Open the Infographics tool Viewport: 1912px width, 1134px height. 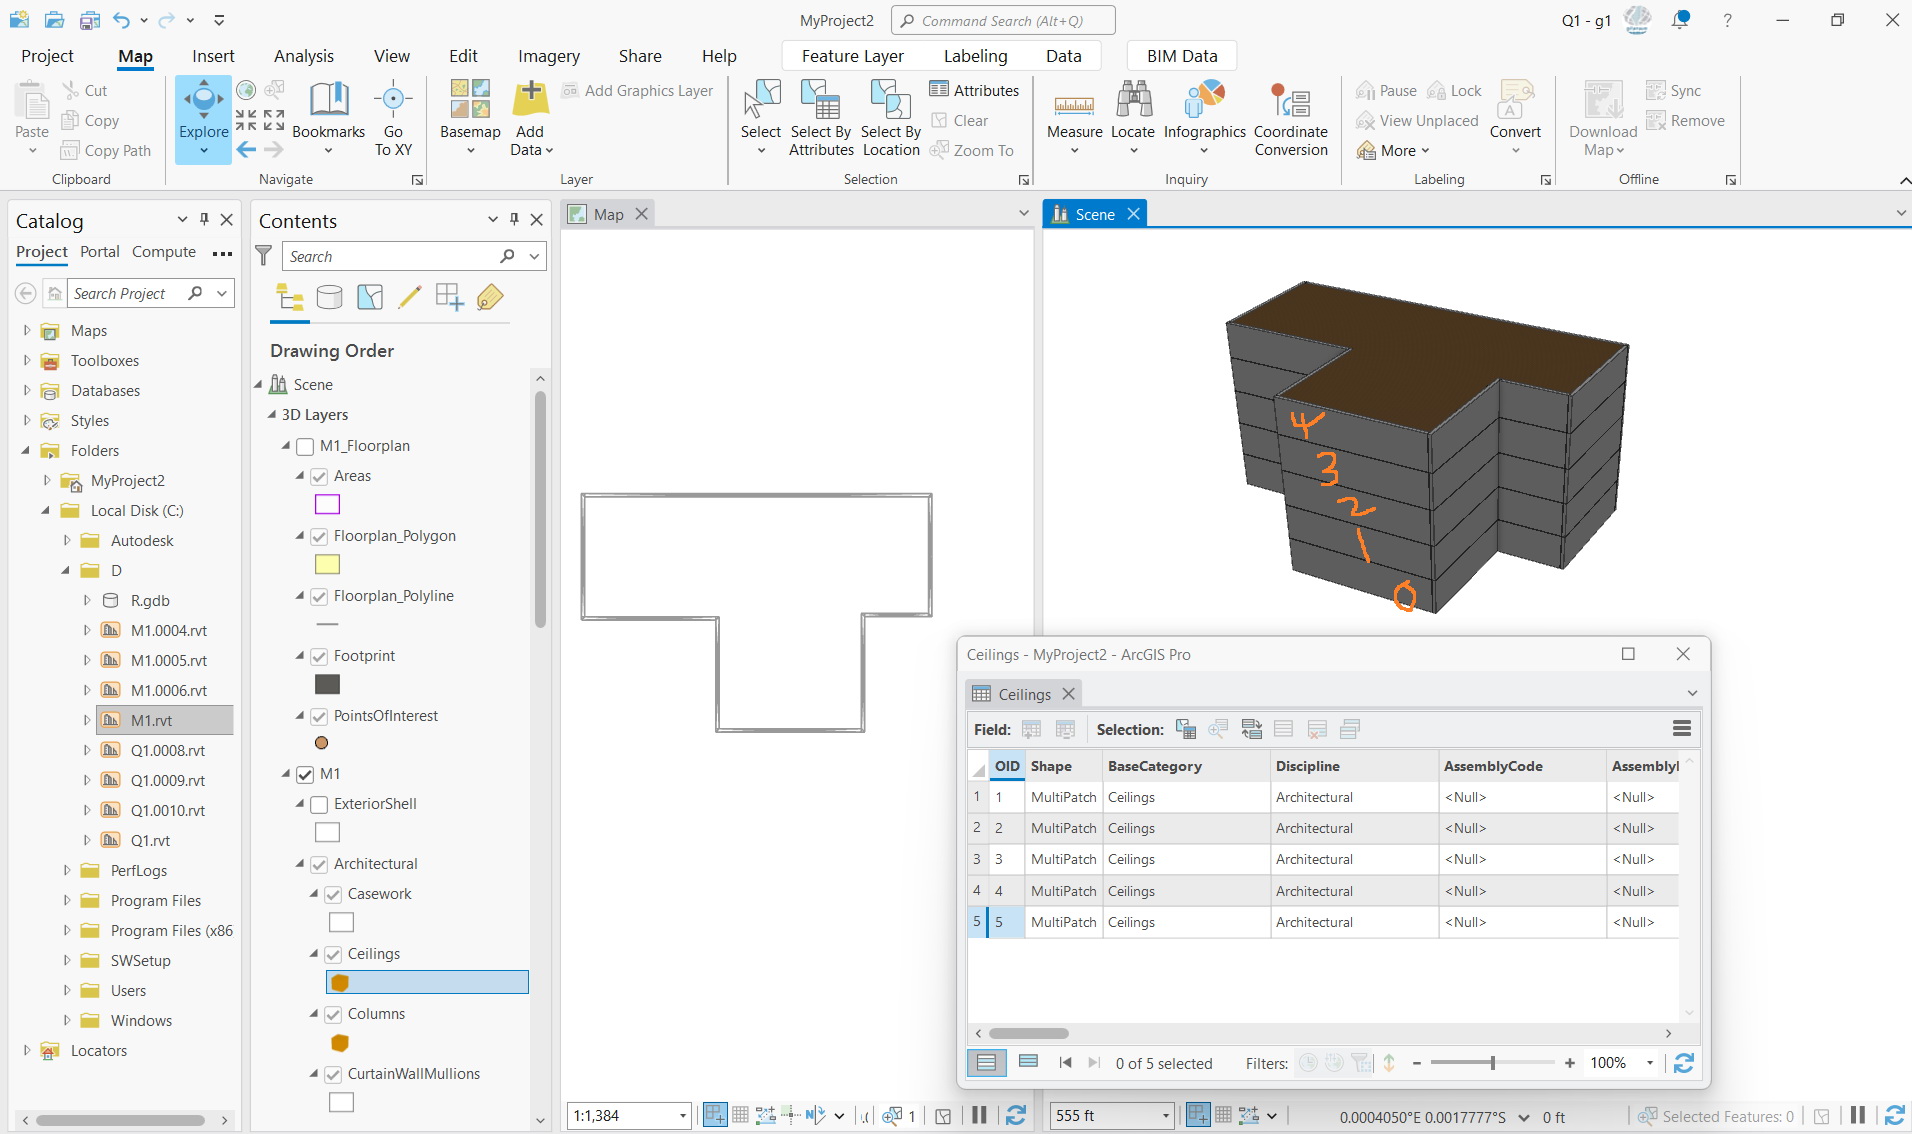click(1204, 118)
